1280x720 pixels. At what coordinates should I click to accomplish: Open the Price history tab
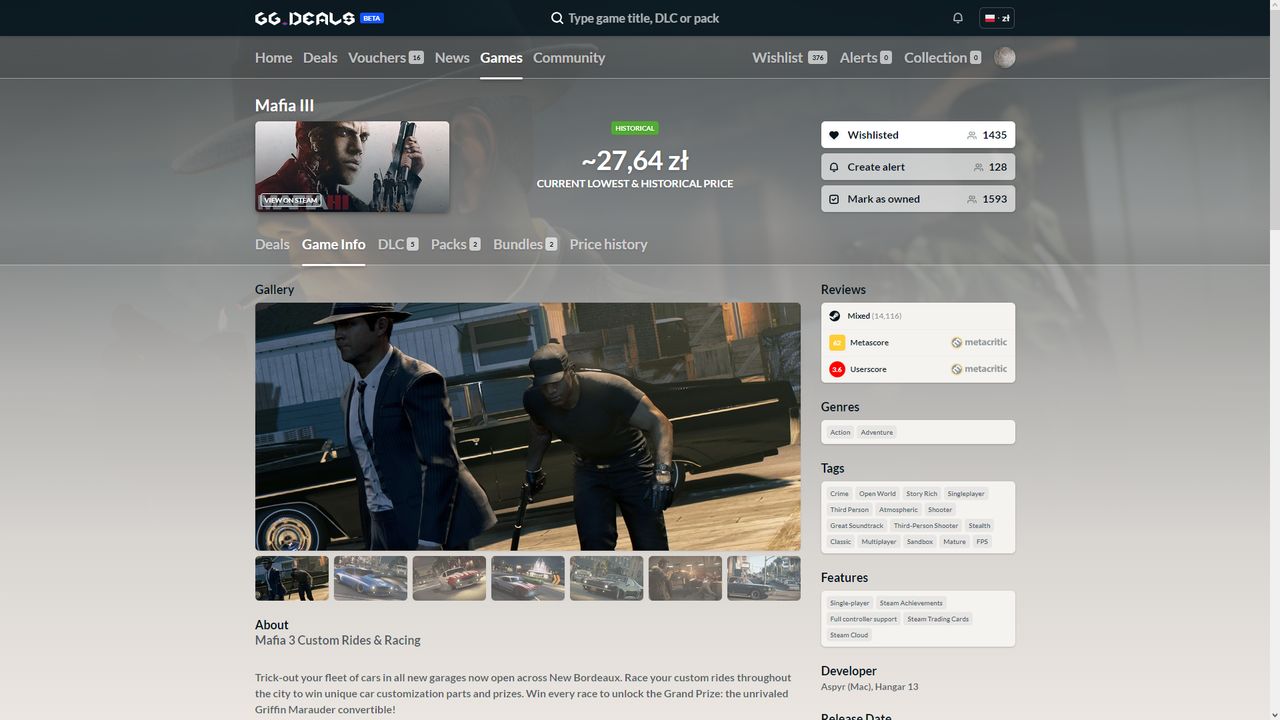pos(608,244)
